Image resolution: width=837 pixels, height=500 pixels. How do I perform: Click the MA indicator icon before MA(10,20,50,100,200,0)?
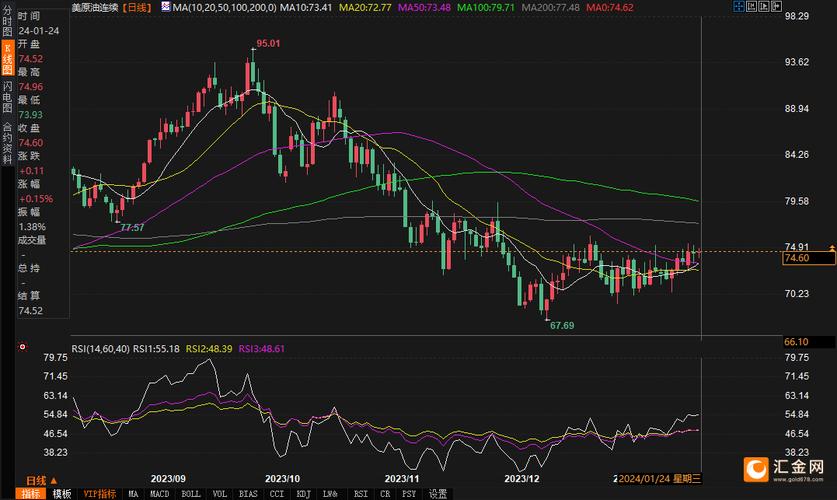click(164, 7)
